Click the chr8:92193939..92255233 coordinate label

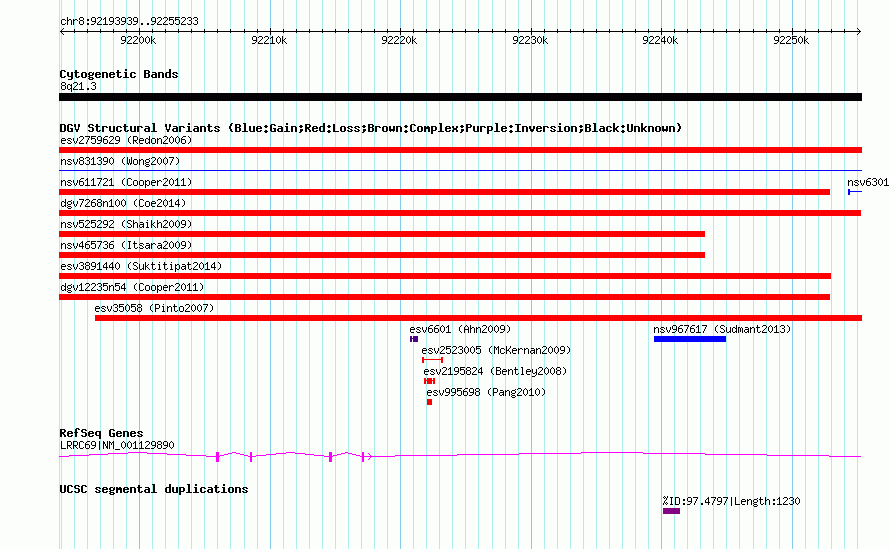[x=129, y=22]
